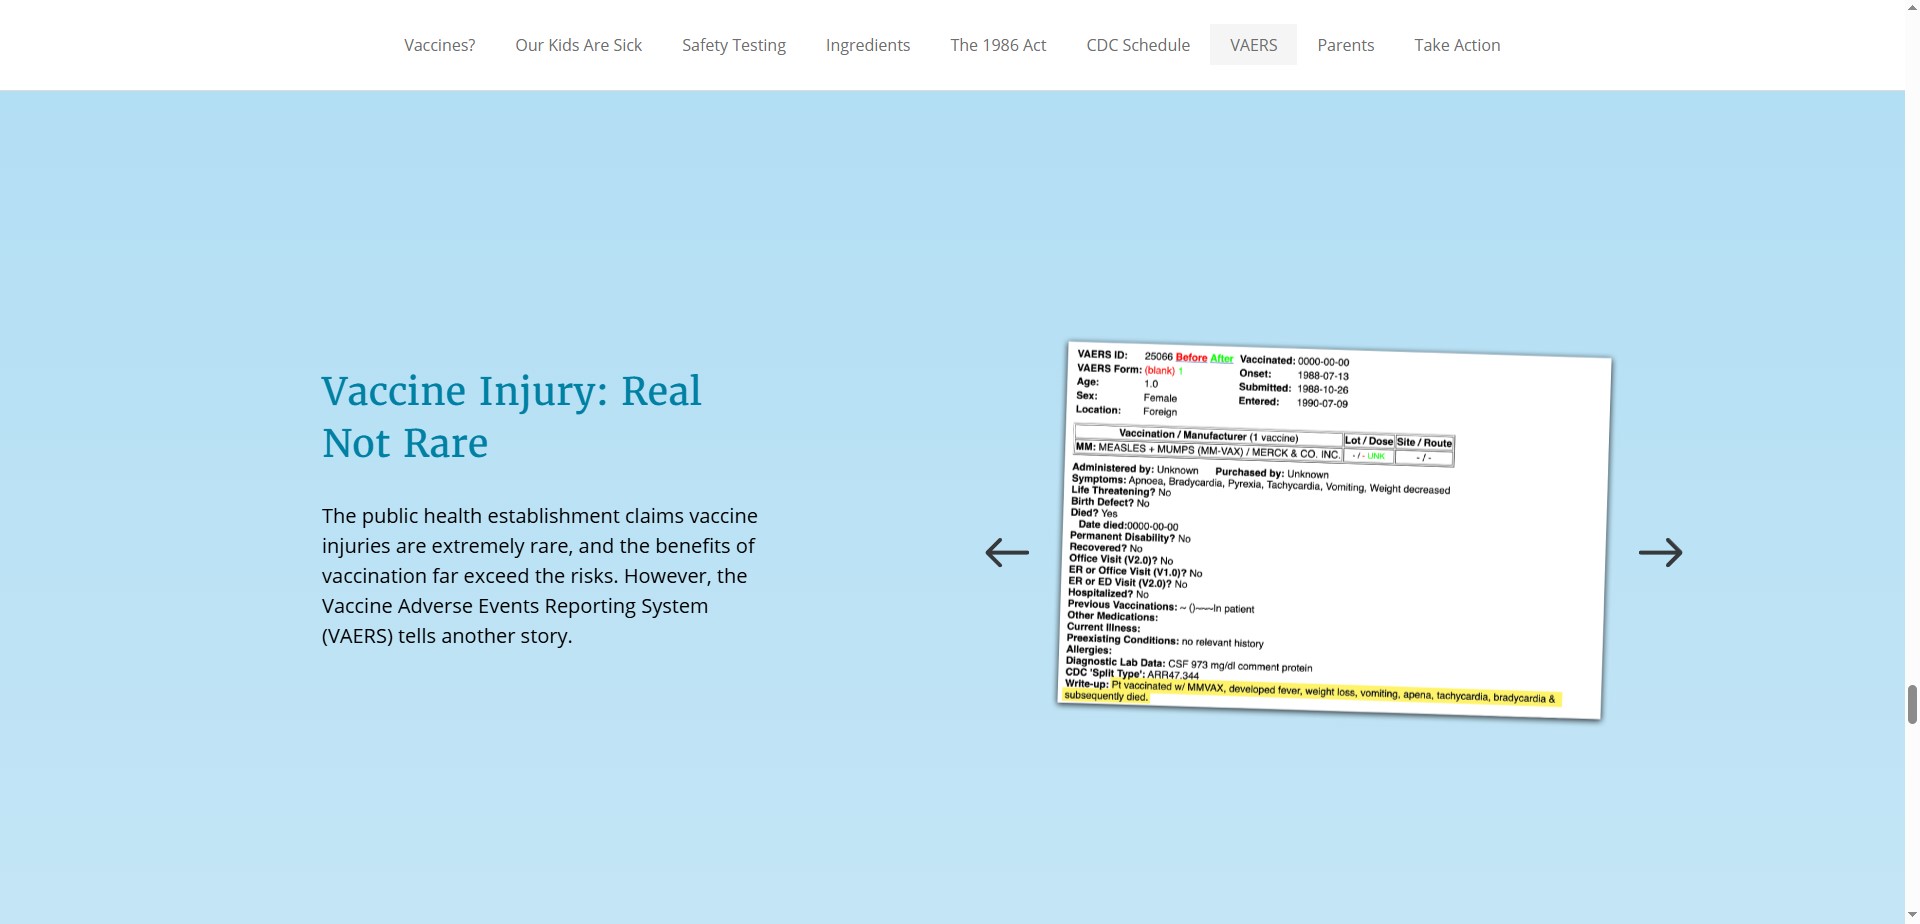Open the Safety Testing section
The image size is (1920, 924).
733,45
